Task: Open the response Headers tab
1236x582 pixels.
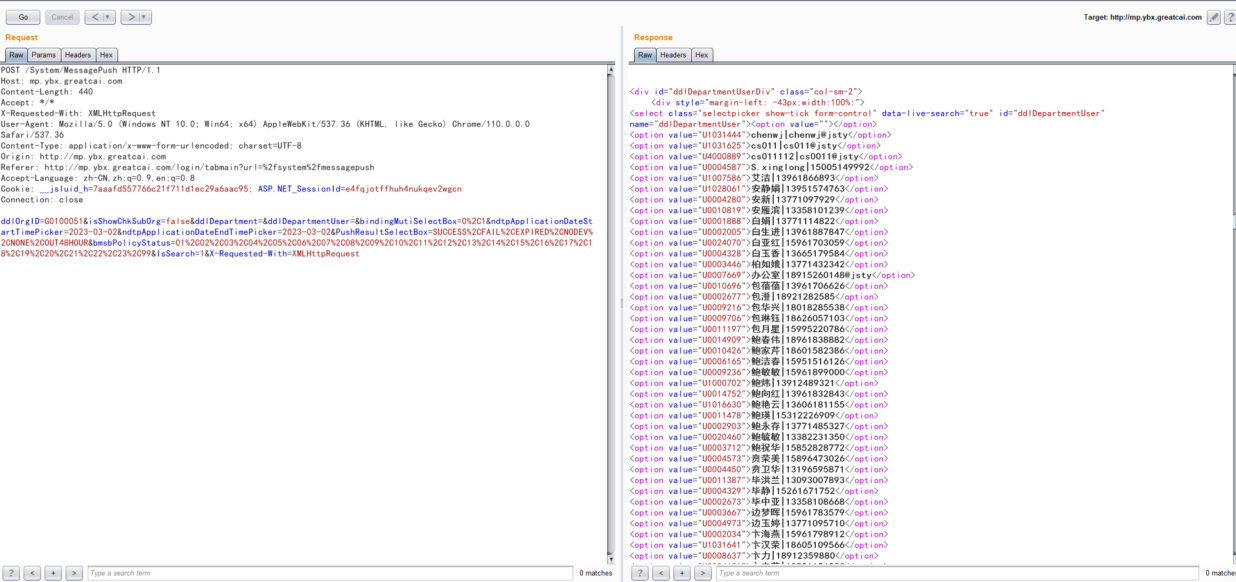Action: point(673,55)
